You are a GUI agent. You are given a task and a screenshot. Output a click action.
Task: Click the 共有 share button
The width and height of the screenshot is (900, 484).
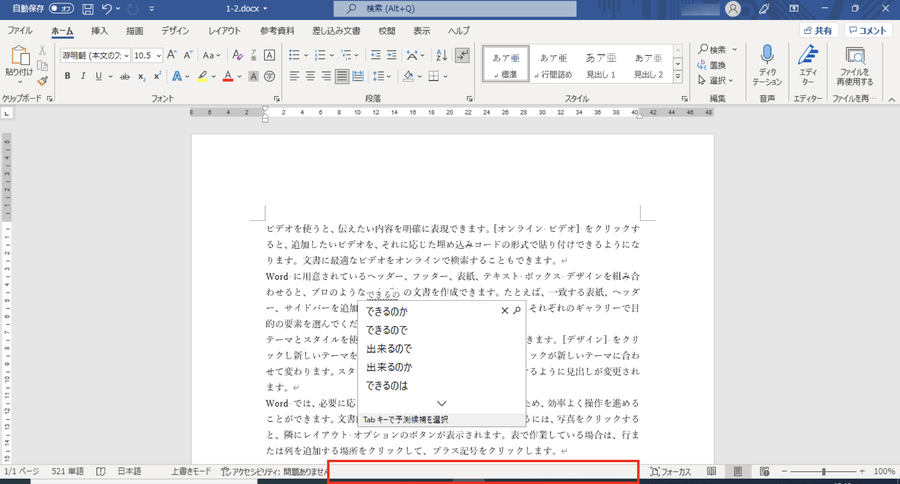point(817,31)
